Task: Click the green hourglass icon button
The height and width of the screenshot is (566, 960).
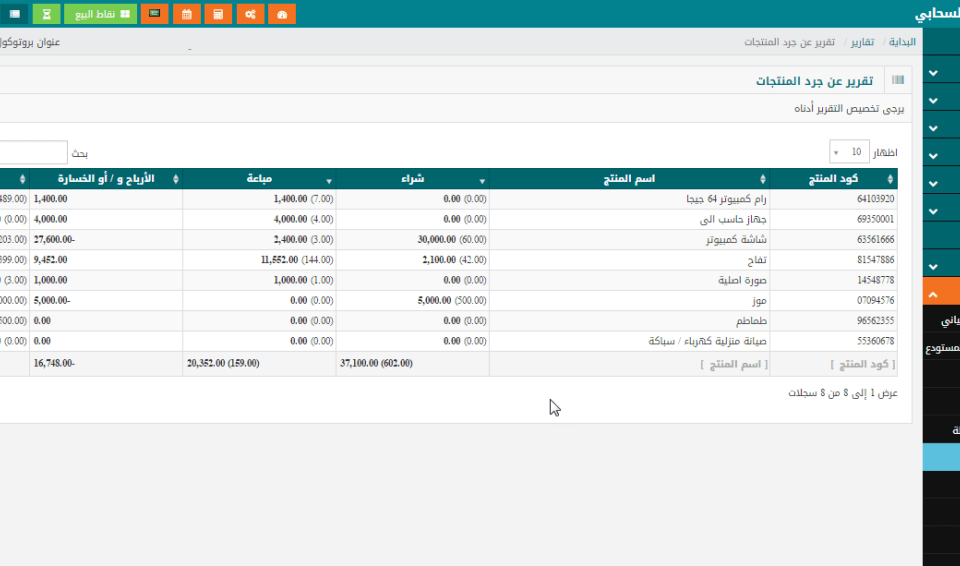Action: pos(46,14)
